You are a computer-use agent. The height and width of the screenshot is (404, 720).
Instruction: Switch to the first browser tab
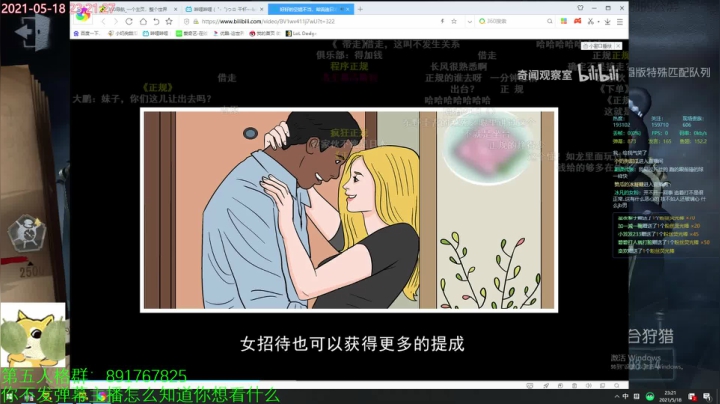[x=138, y=9]
